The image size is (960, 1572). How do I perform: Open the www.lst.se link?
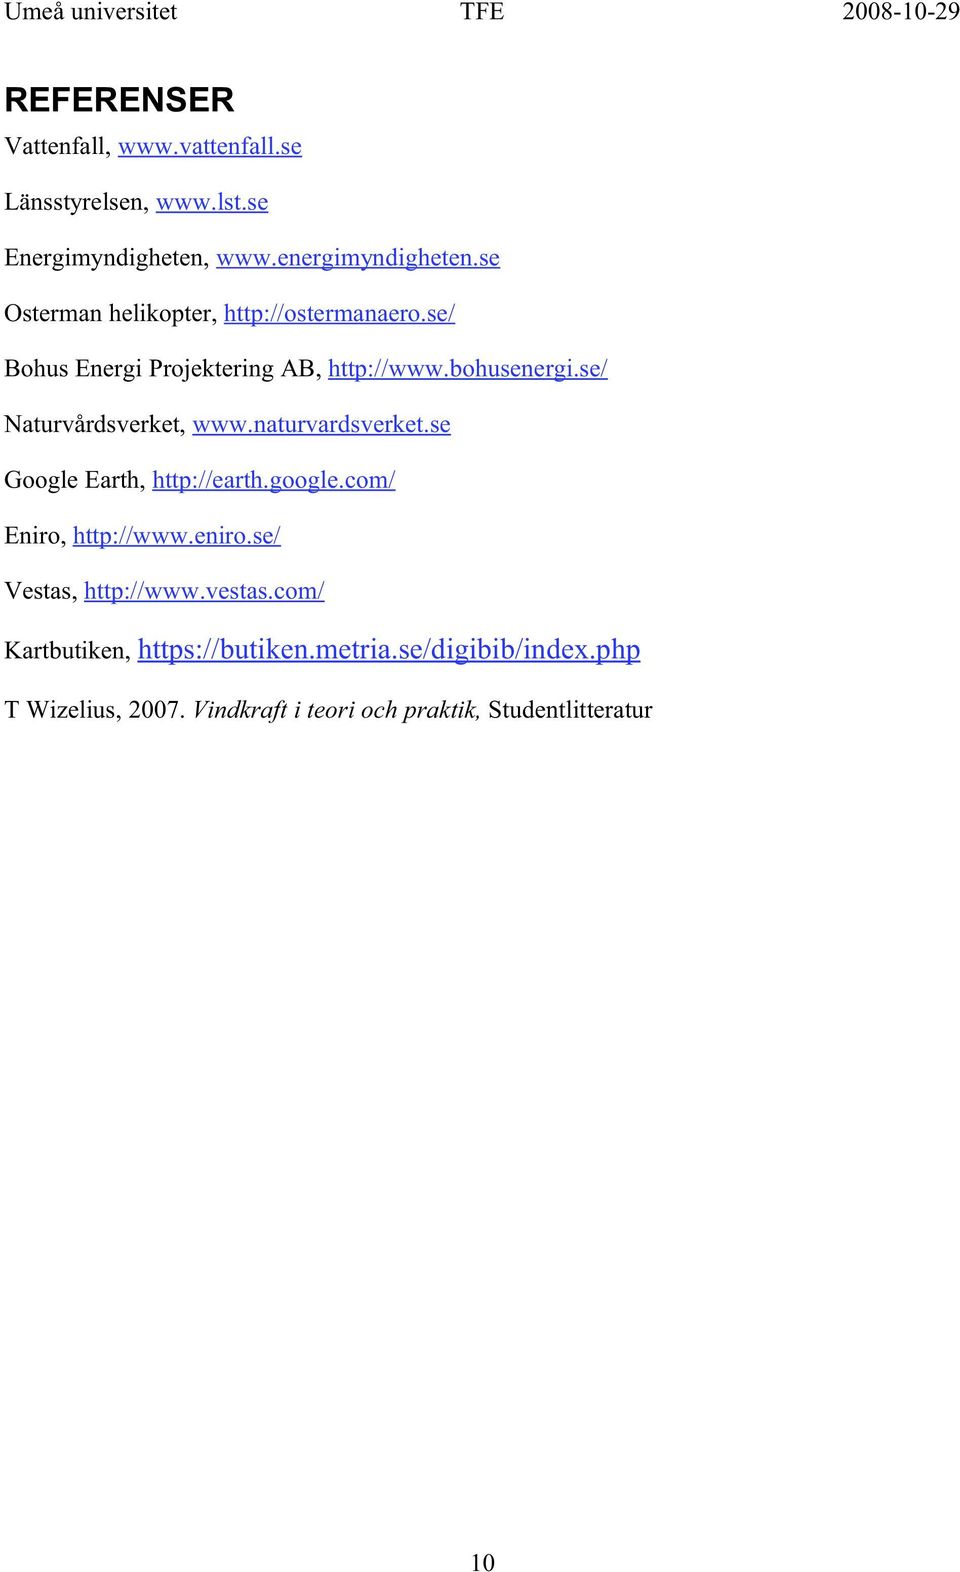[212, 202]
